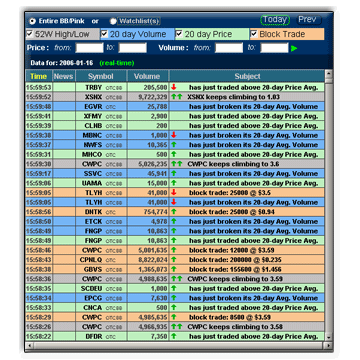Select the XFMY symbol
Screen dimensions: 360x360
(94, 116)
